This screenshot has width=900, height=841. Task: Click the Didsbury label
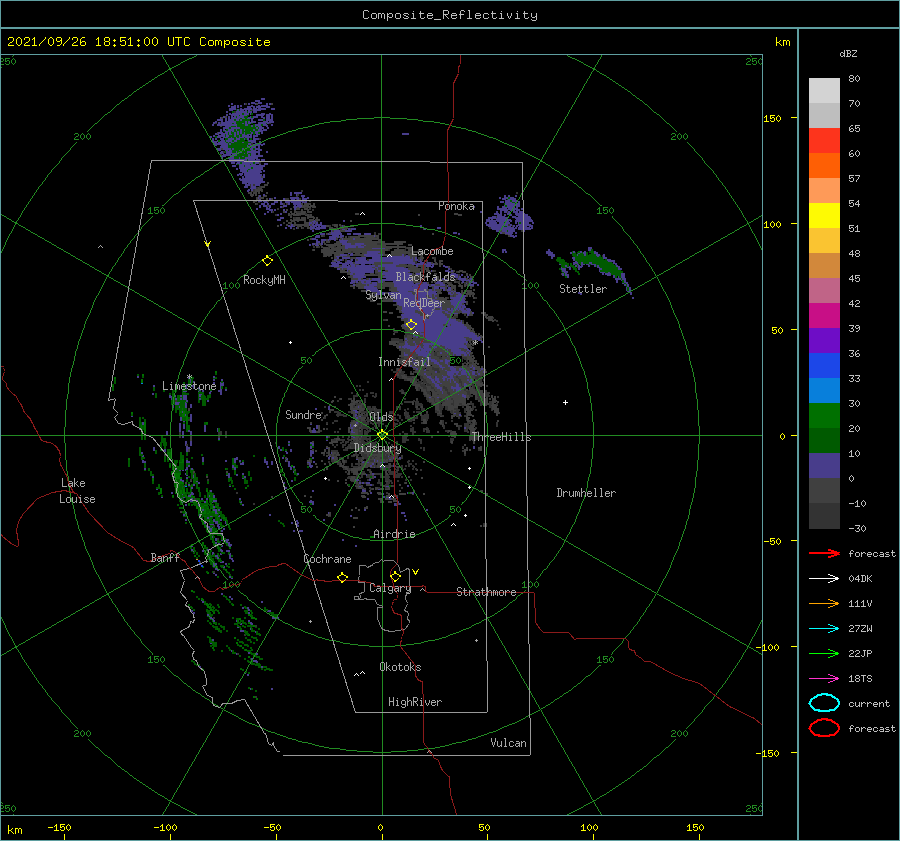tap(377, 448)
